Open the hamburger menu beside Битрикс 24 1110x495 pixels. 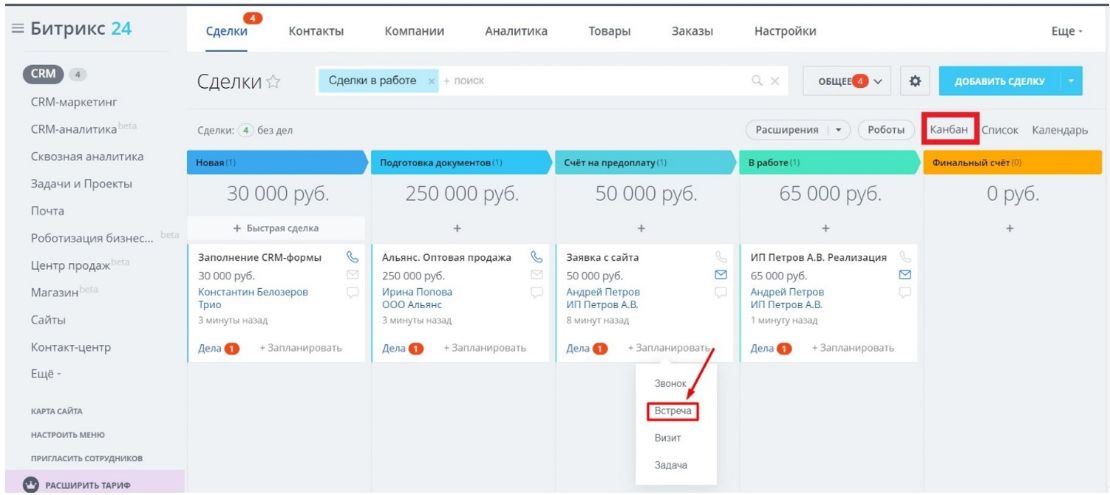18,29
